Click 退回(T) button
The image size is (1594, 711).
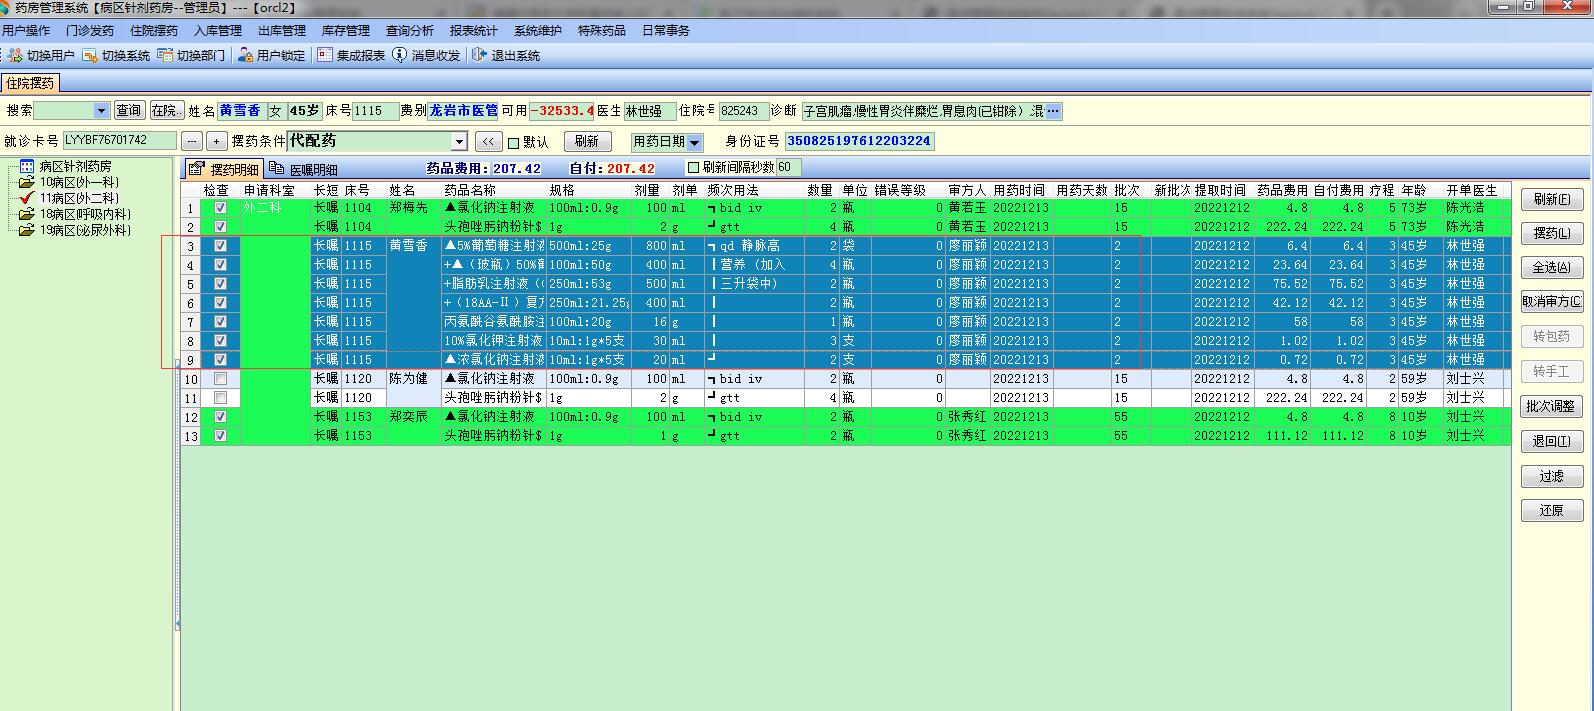(x=1551, y=441)
